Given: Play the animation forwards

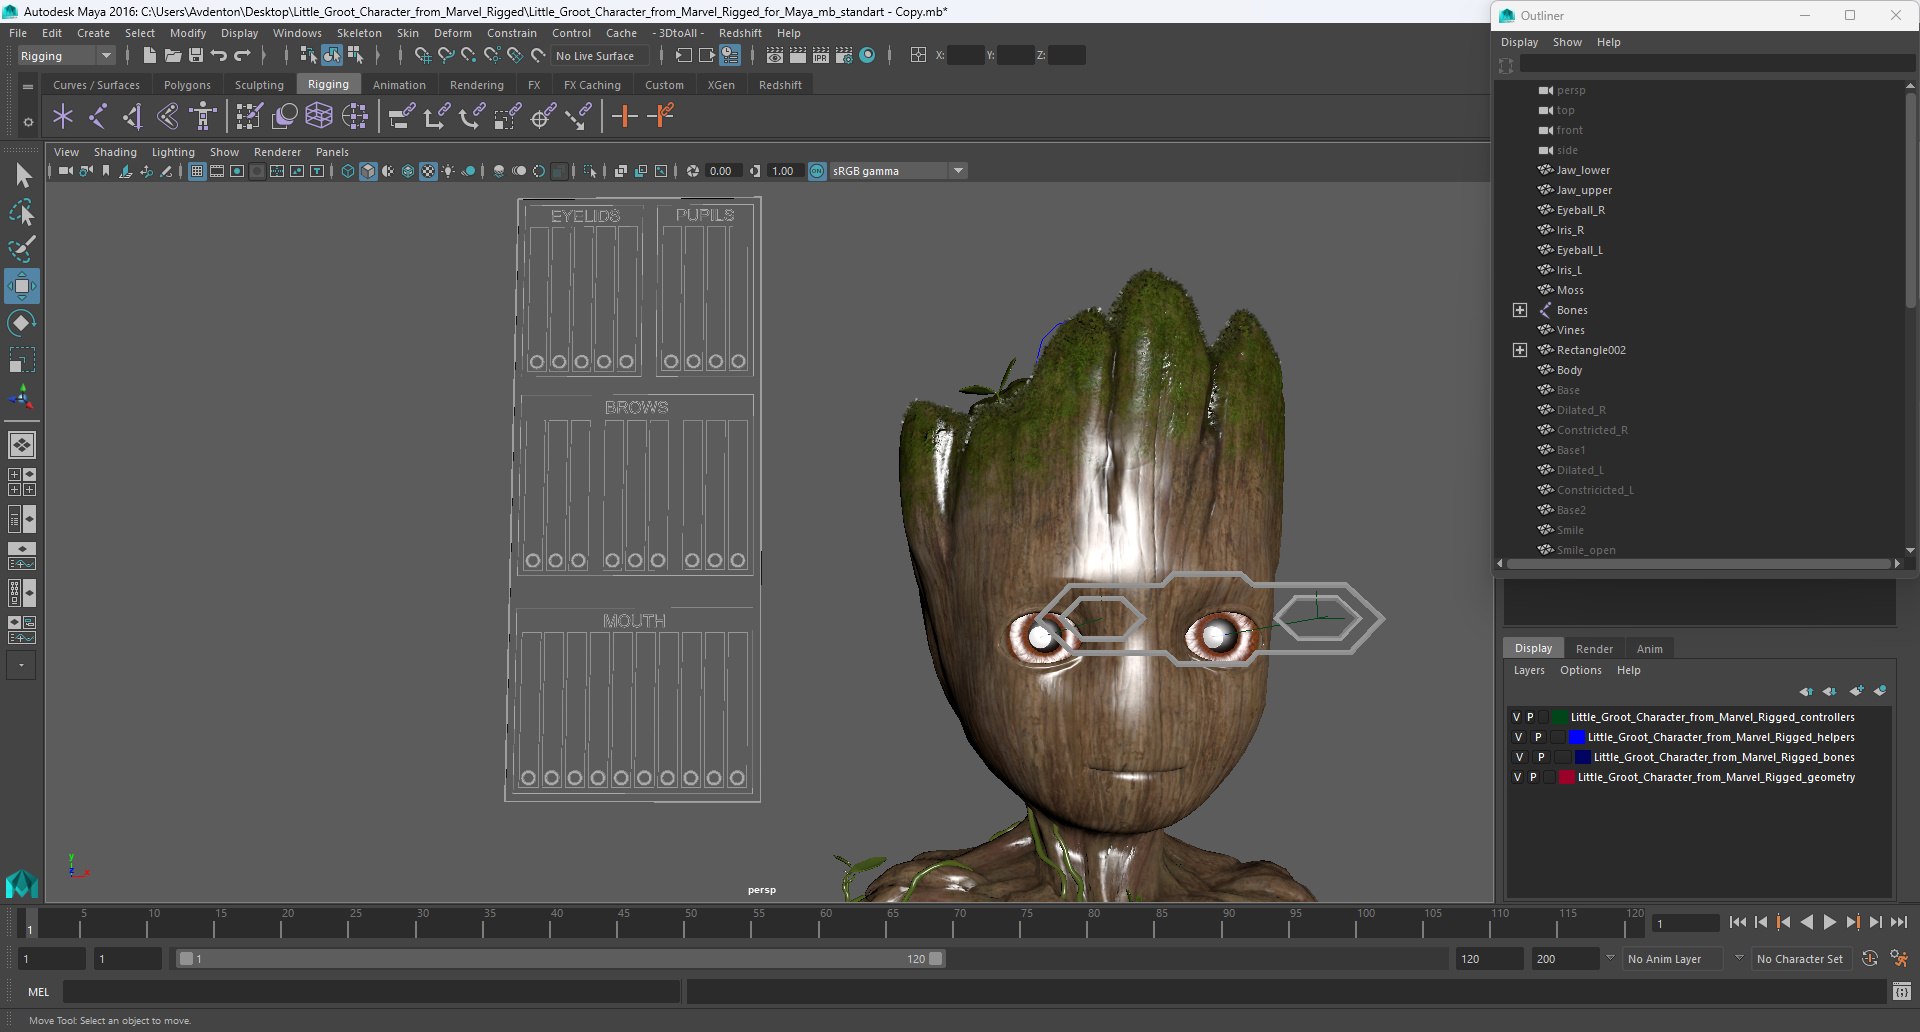Looking at the screenshot, I should point(1829,923).
